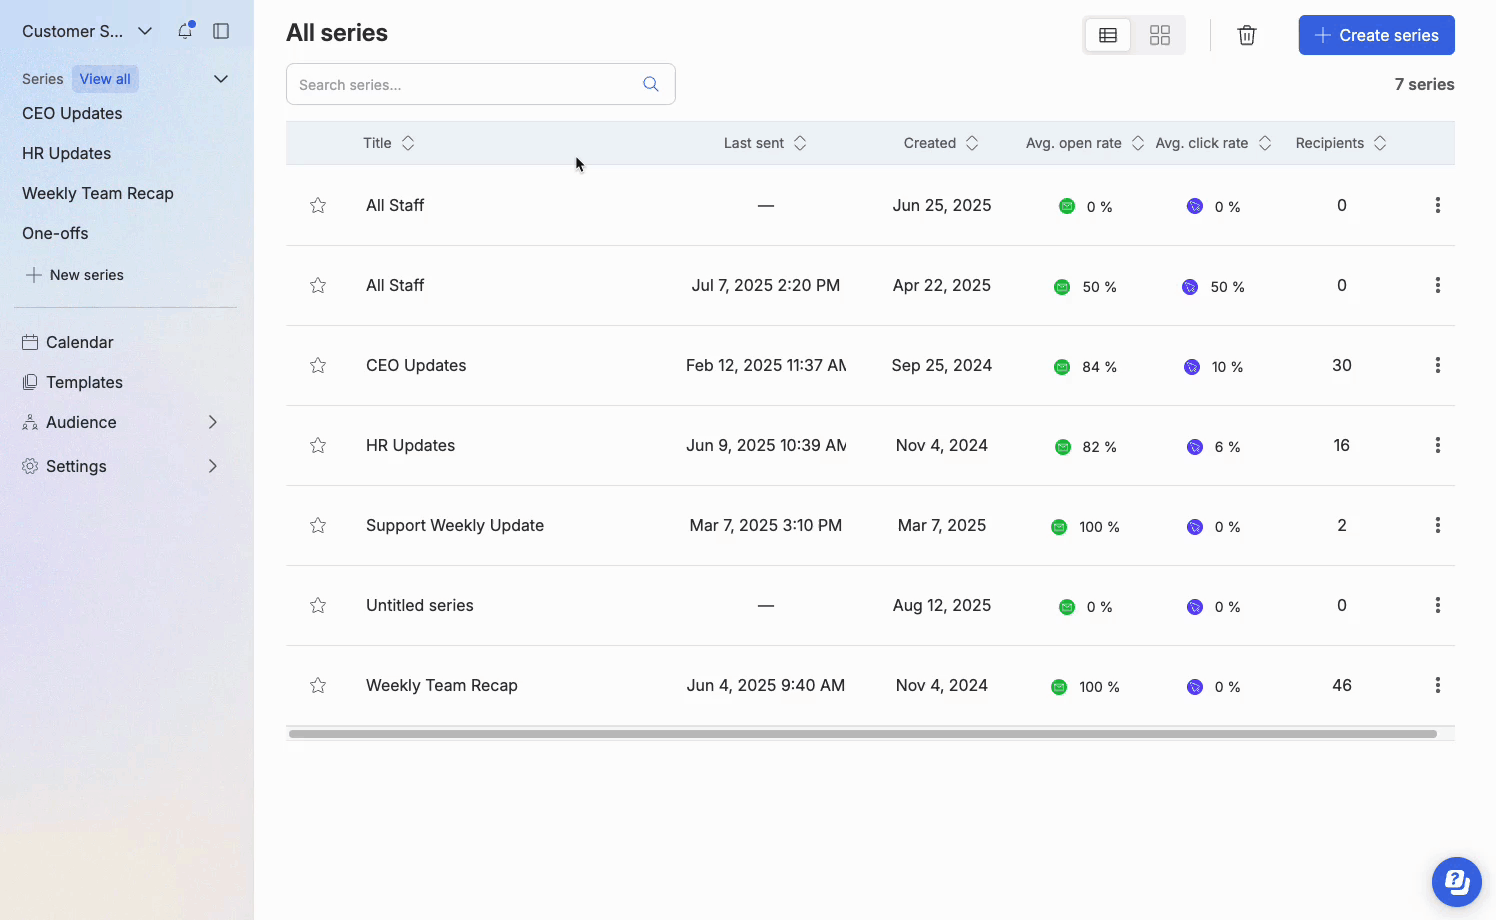Click the View all series link
Viewport: 1496px width, 920px height.
[105, 79]
